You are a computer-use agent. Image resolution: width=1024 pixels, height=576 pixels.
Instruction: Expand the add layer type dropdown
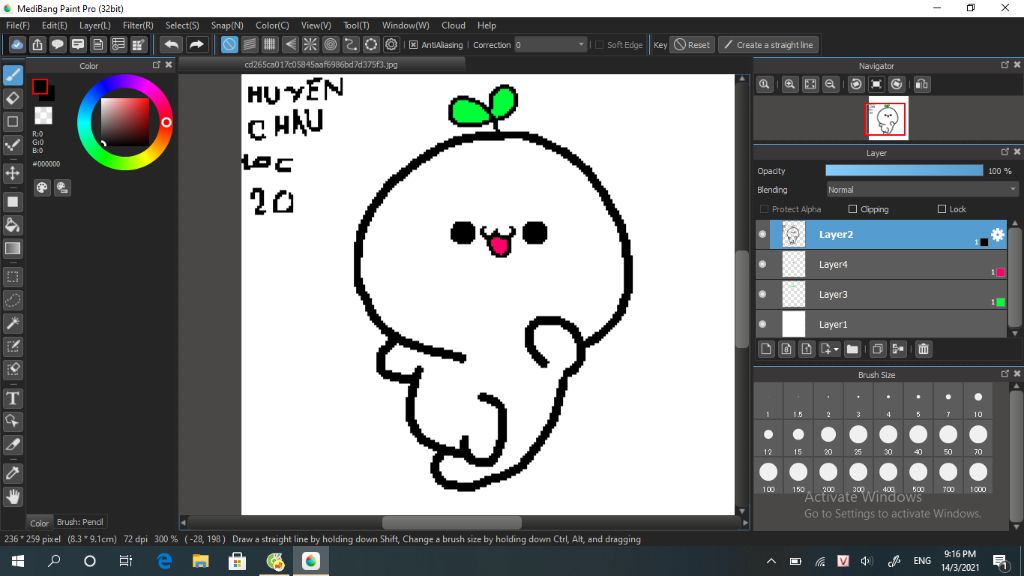(829, 349)
